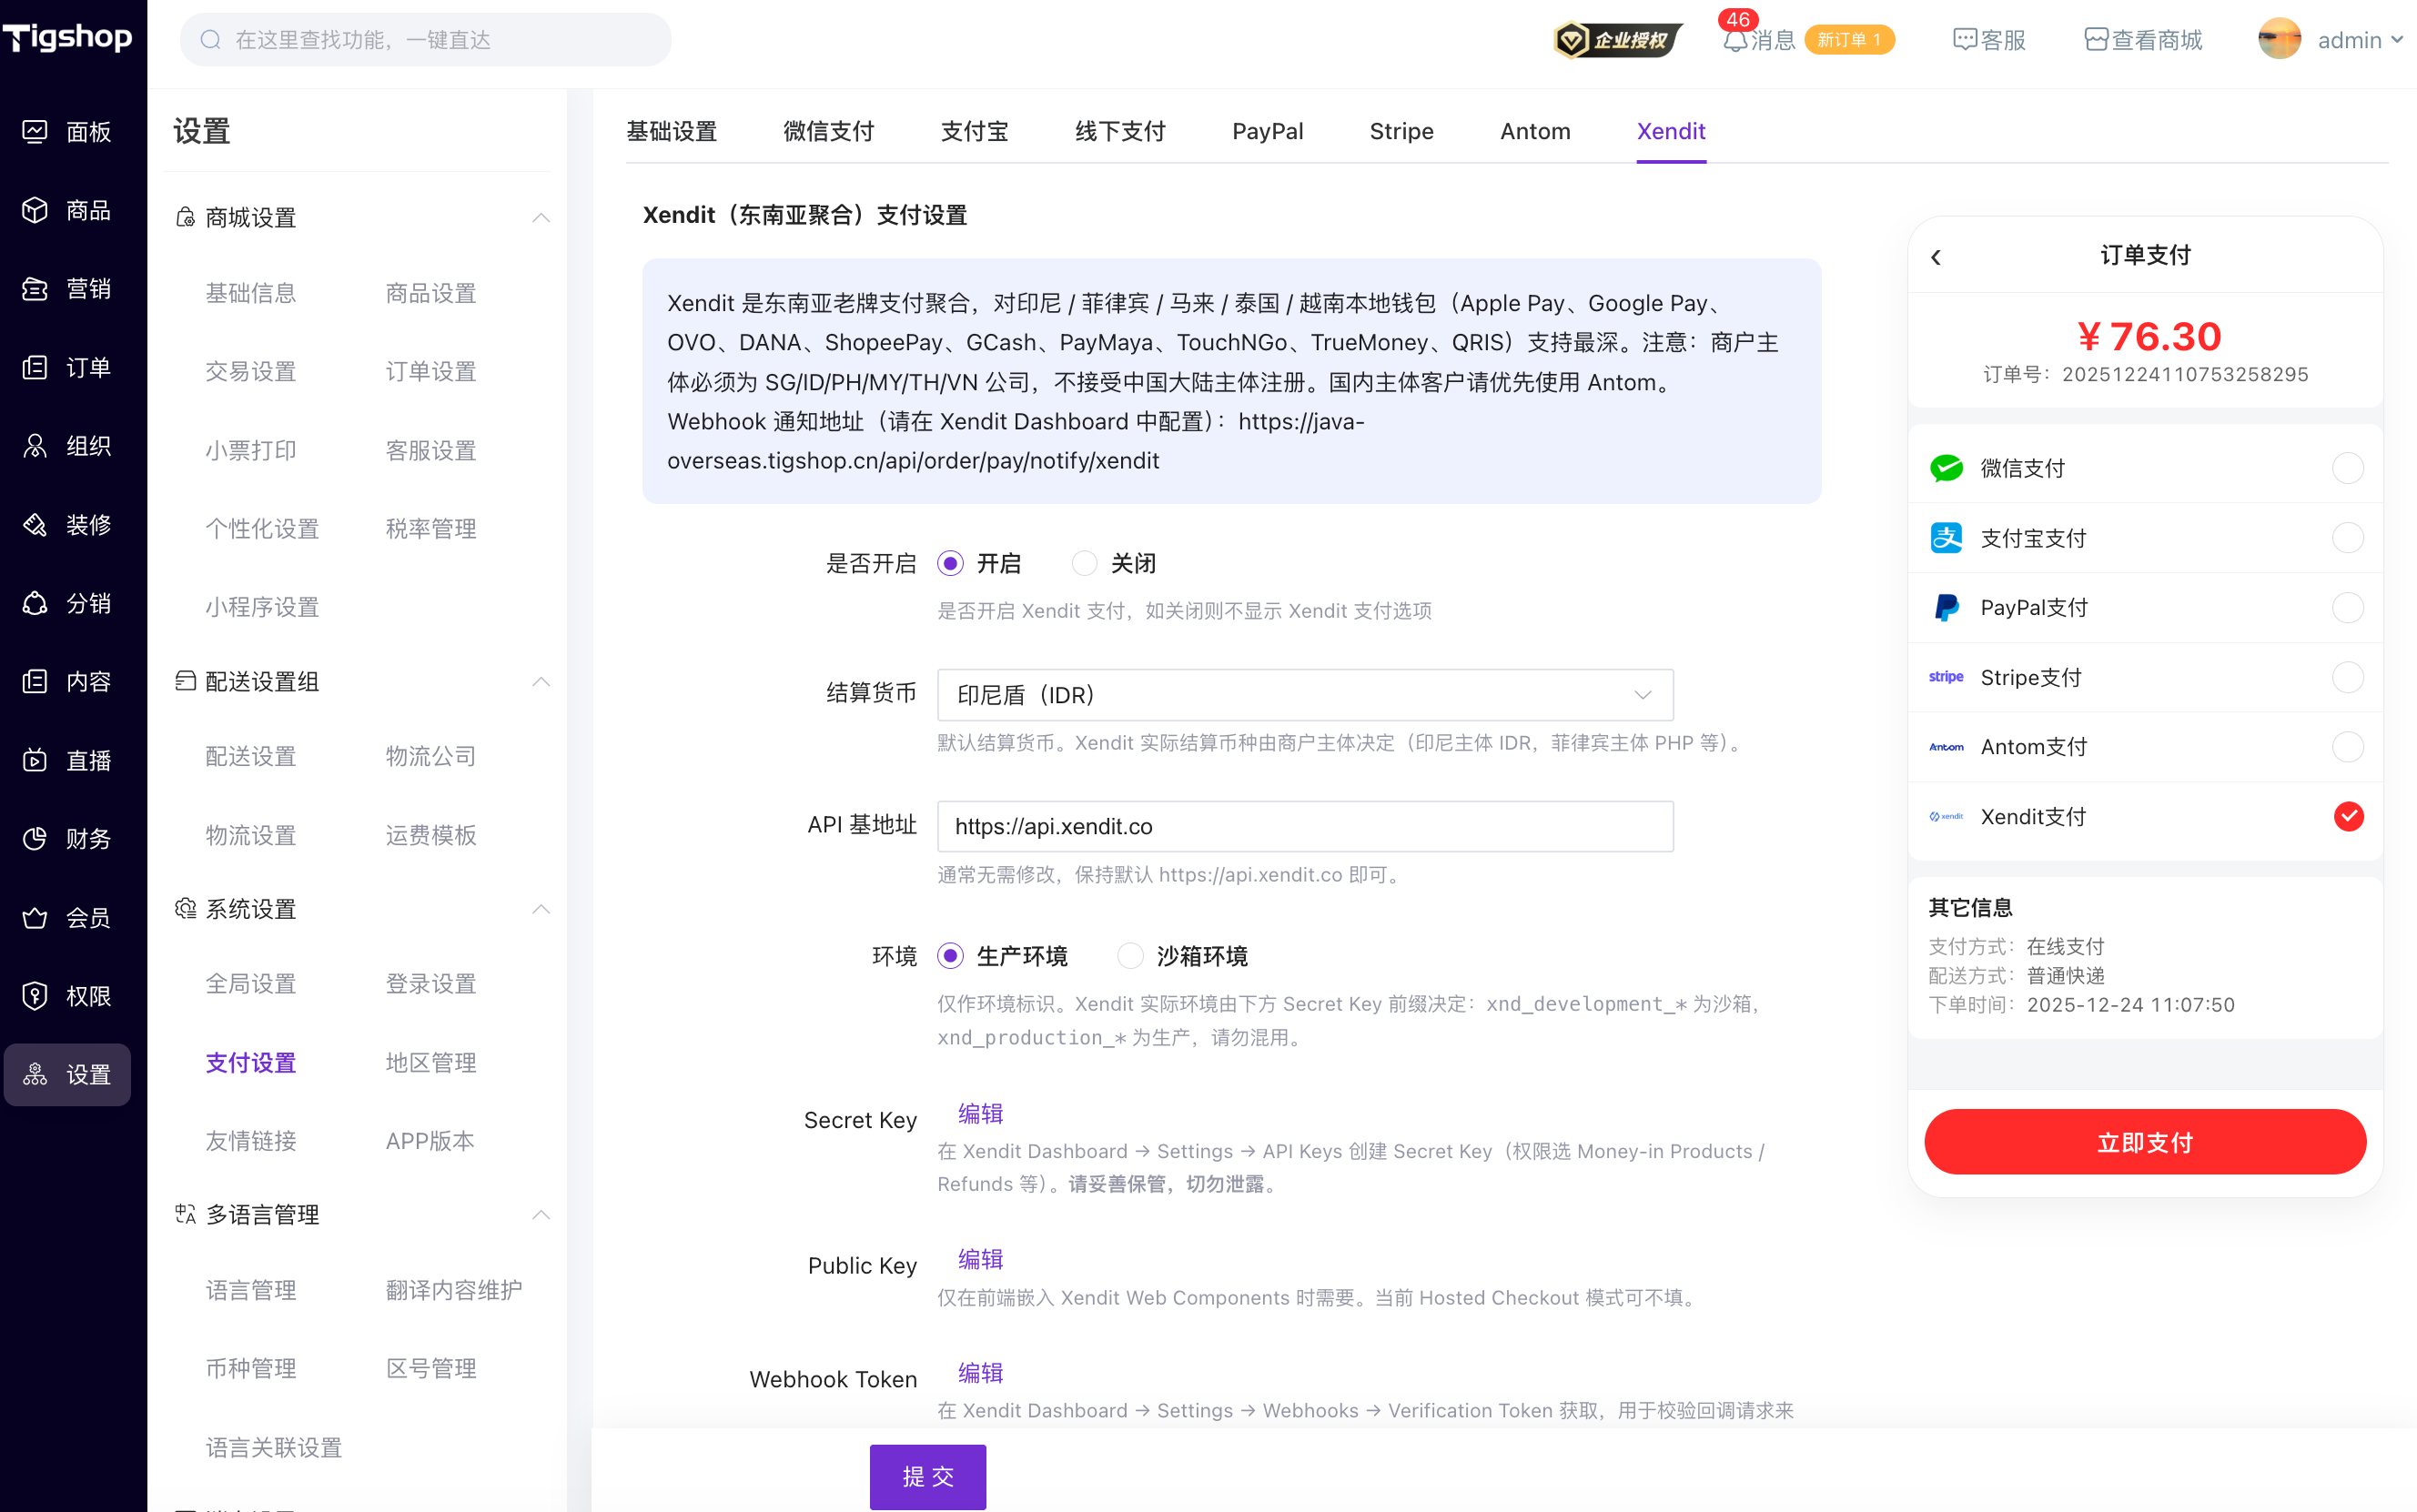This screenshot has width=2417, height=1512.
Task: Select 开启 radio for Xendit enable
Action: [x=950, y=564]
